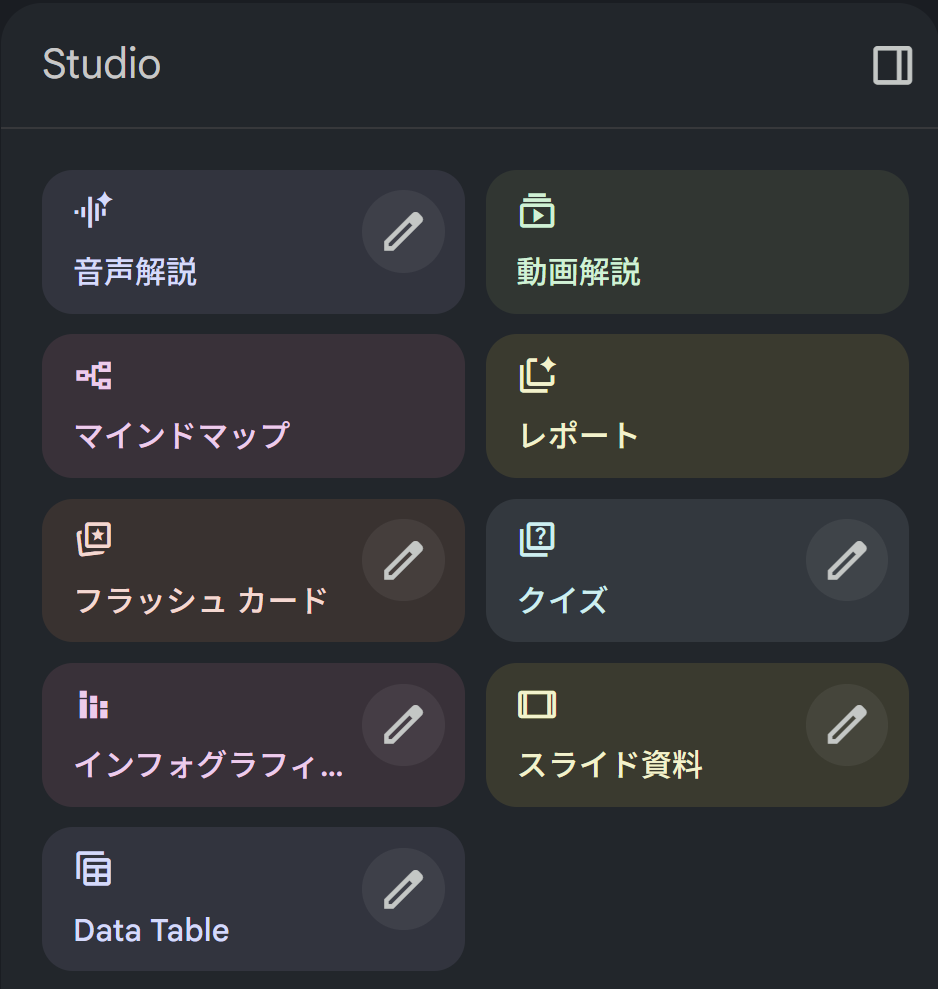
Task: Click the slide deck icon on スライド資料
Action: [x=537, y=705]
